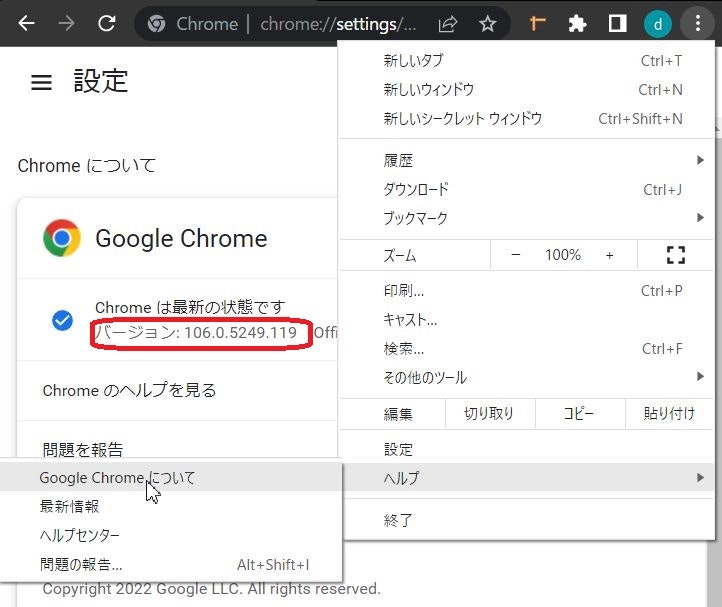Choose キャスト... from the menu
Viewport: 722px width, 607px height.
[527, 320]
